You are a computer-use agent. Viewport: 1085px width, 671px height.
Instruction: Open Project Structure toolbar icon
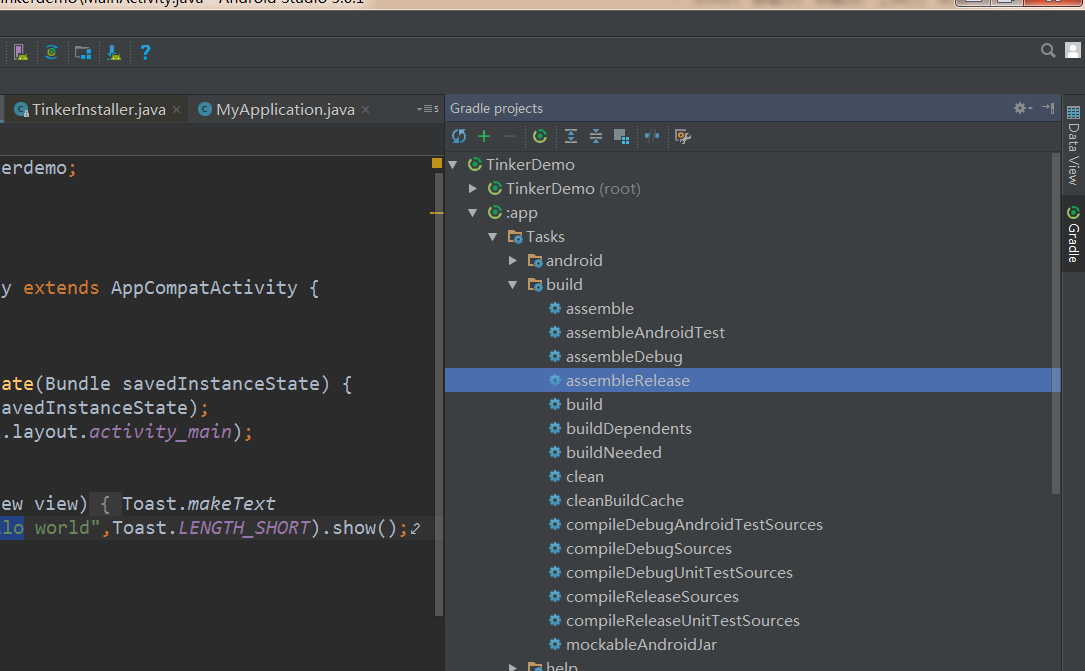83,52
